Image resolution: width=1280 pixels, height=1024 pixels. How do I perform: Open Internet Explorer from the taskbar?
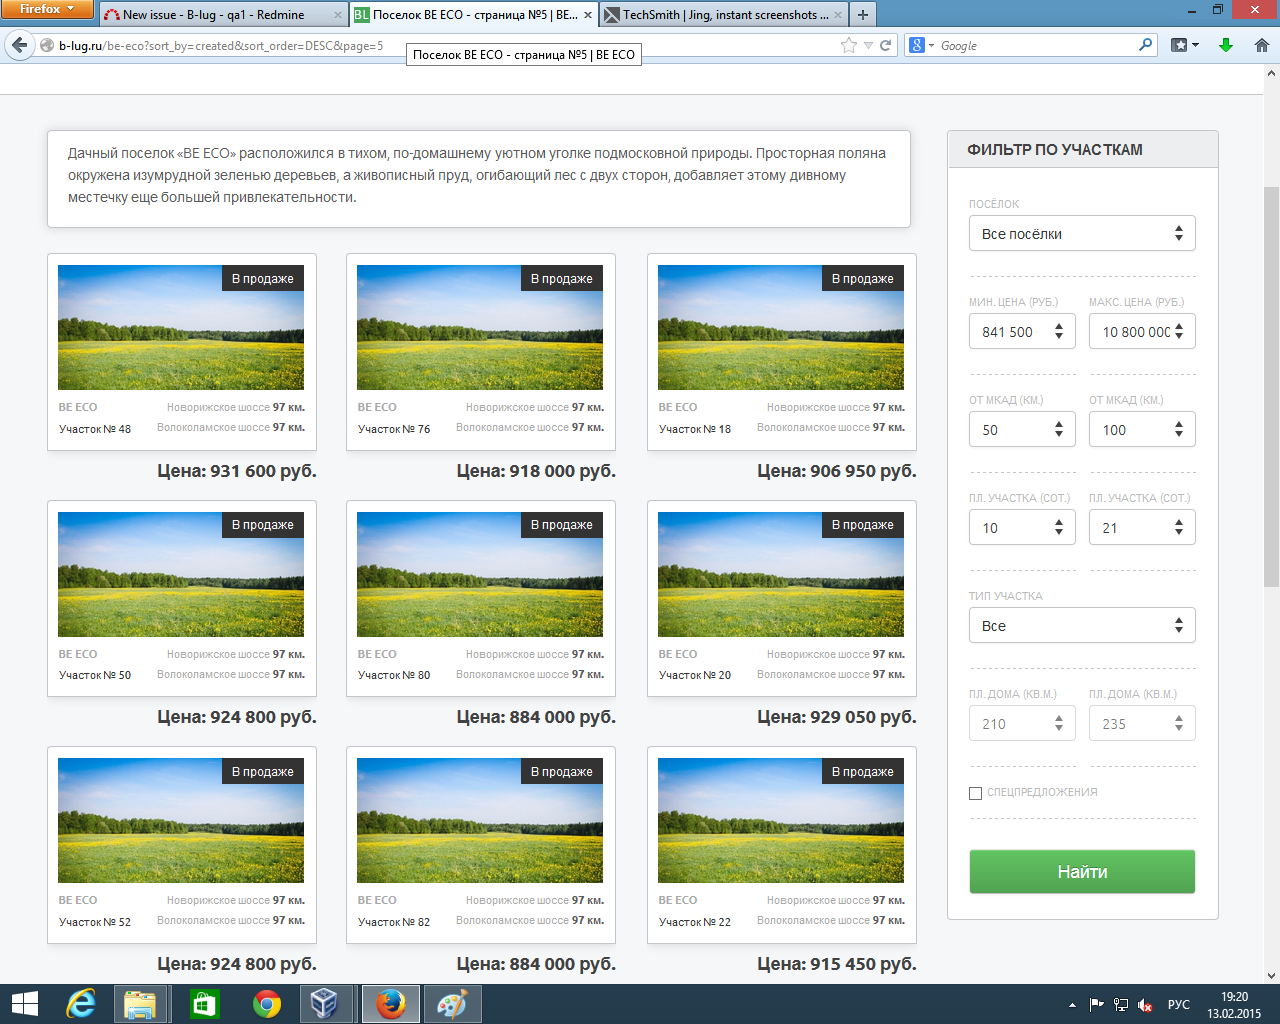click(80, 1004)
